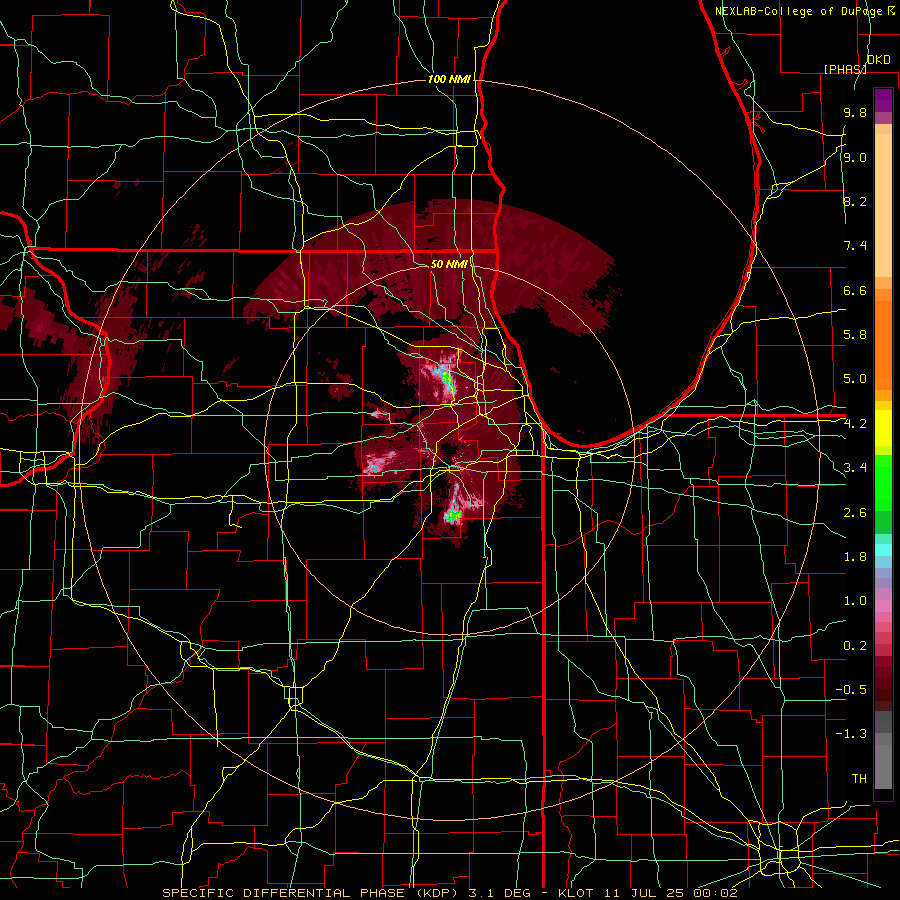Click the 2.6 value on the color scale
The image size is (900, 900).
[x=855, y=513]
